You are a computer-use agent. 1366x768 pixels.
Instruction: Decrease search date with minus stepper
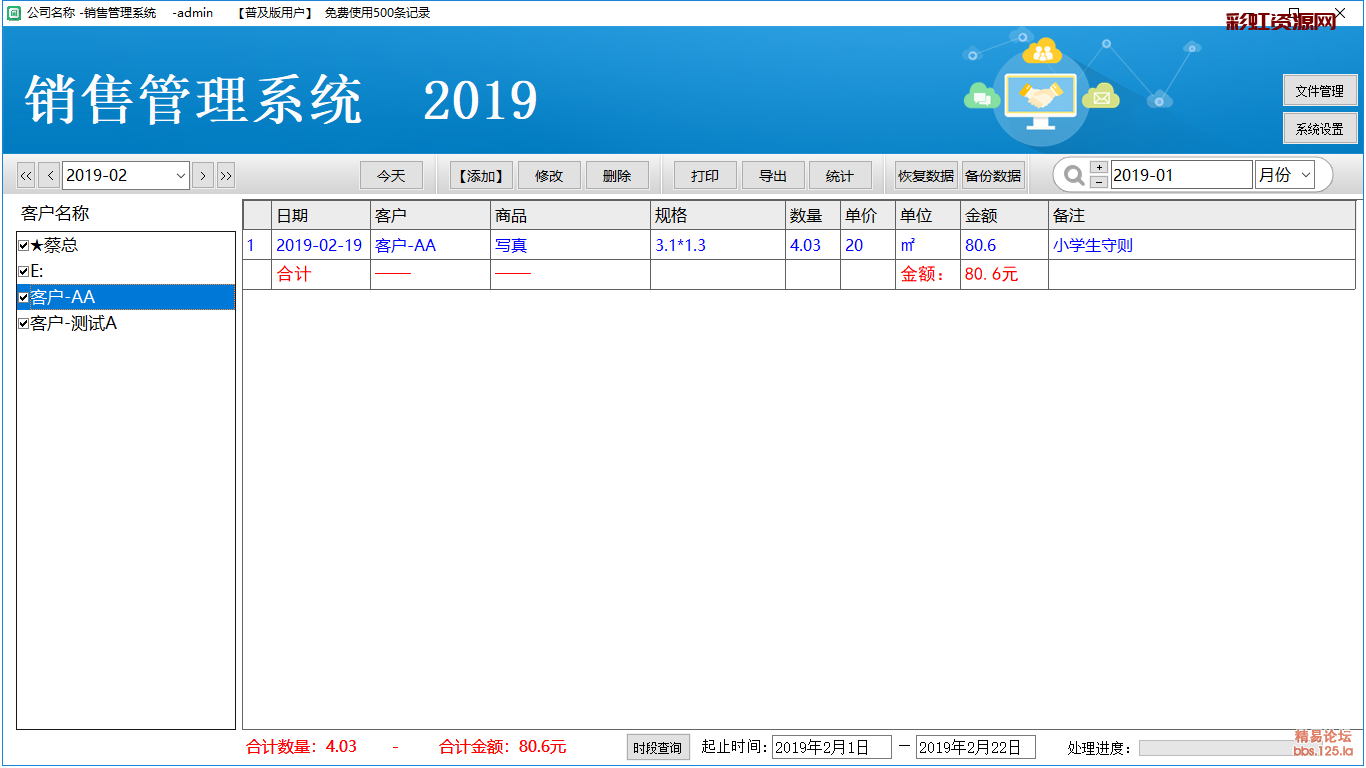click(x=1099, y=182)
